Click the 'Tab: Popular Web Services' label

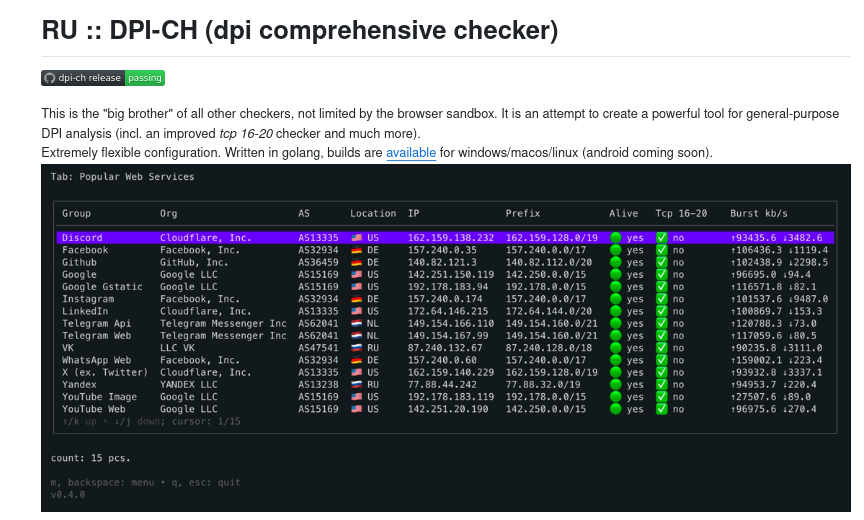coord(122,177)
